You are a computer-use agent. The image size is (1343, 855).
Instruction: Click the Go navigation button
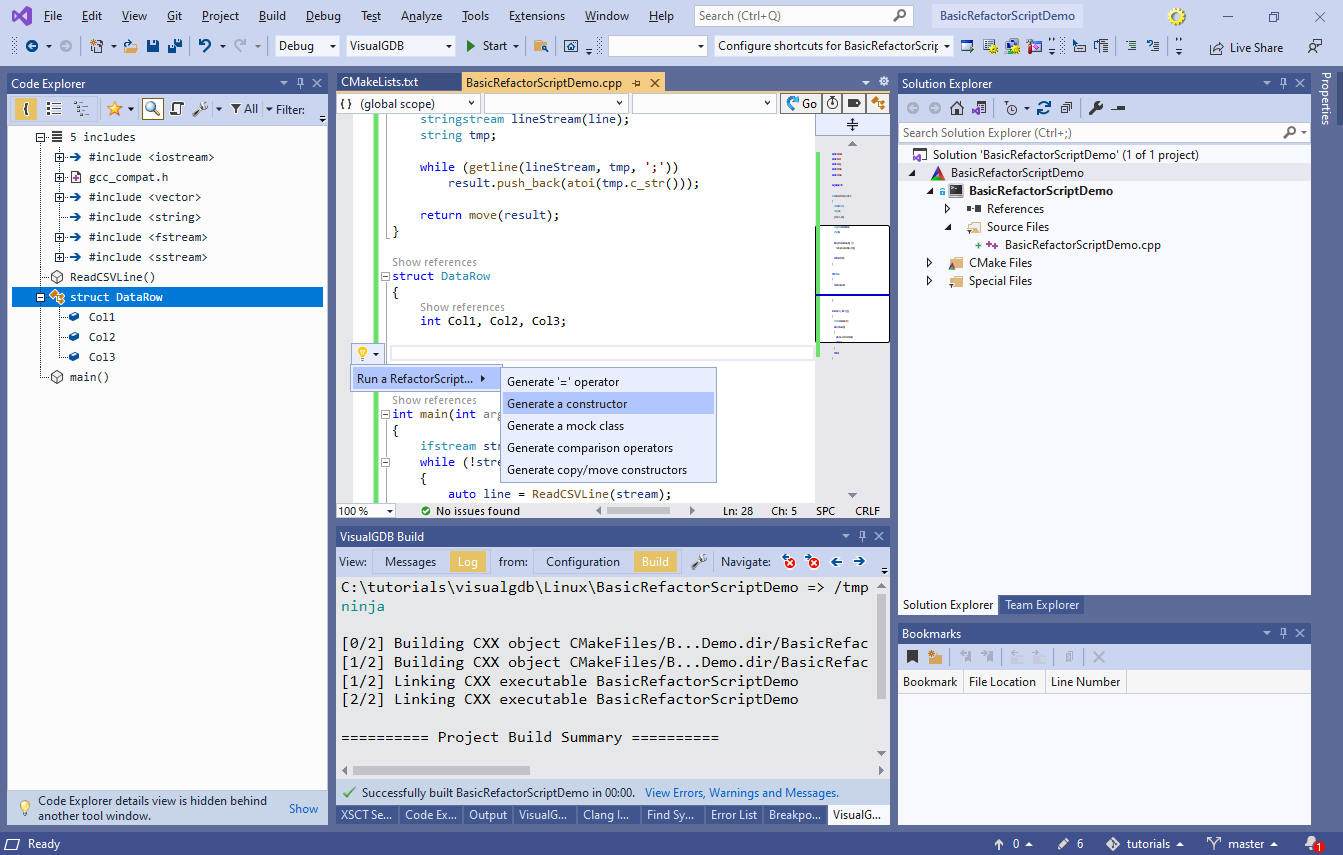pos(799,103)
